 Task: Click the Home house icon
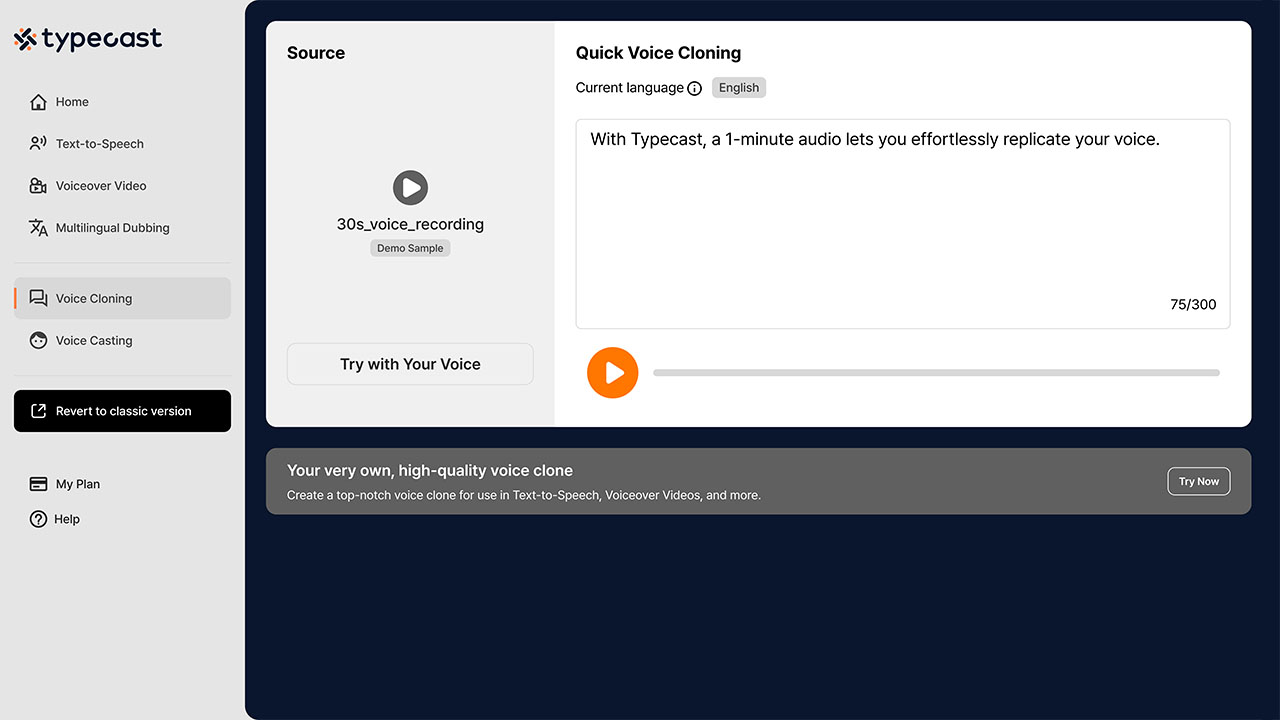pyautogui.click(x=38, y=102)
